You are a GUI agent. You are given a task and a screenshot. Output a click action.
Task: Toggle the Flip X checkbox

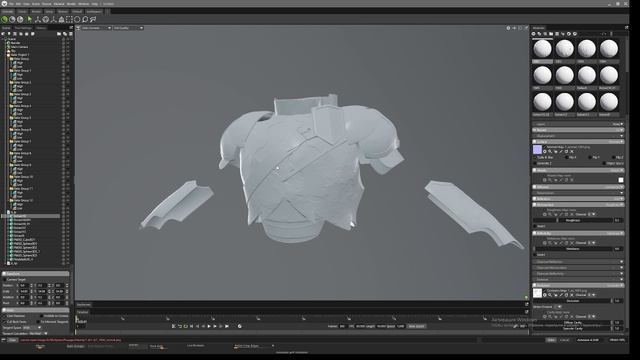click(567, 157)
